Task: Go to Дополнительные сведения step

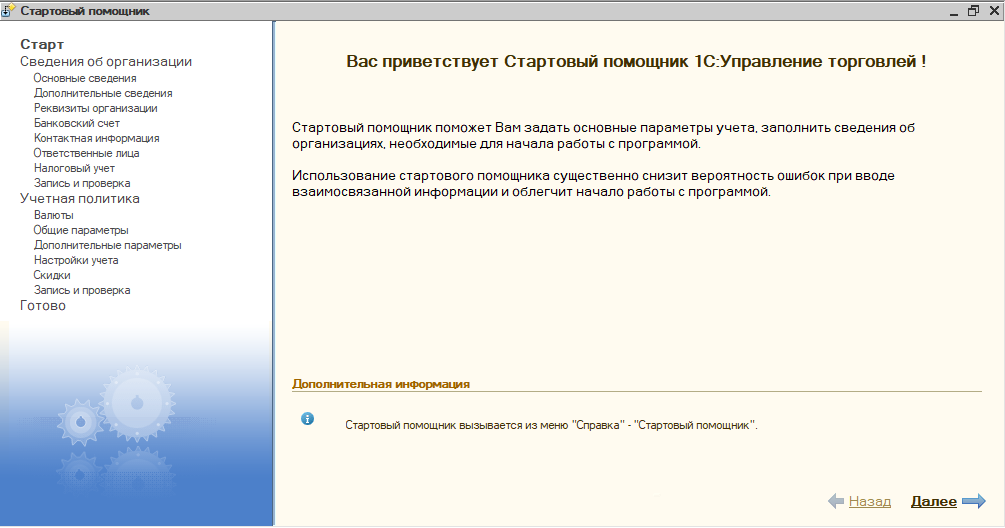Action: (x=103, y=93)
